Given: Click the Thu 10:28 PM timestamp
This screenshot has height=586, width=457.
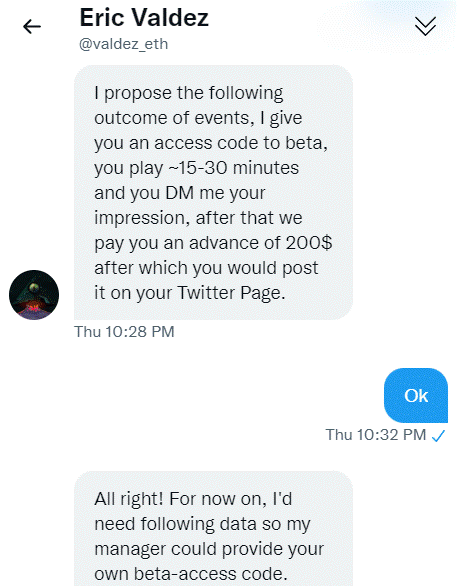Looking at the screenshot, I should coord(124,332).
